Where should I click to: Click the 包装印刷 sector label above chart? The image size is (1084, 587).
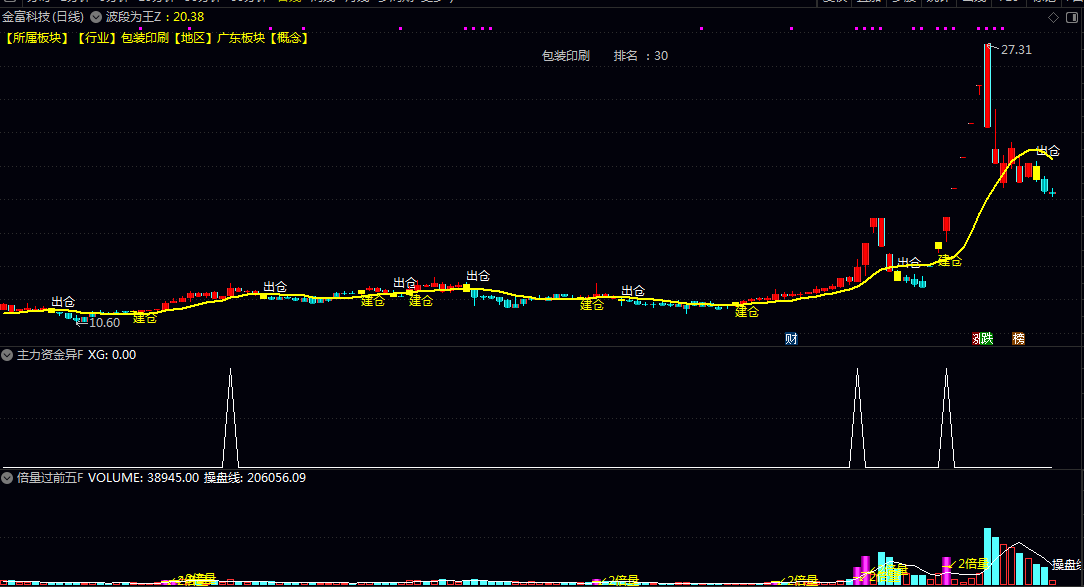point(566,56)
